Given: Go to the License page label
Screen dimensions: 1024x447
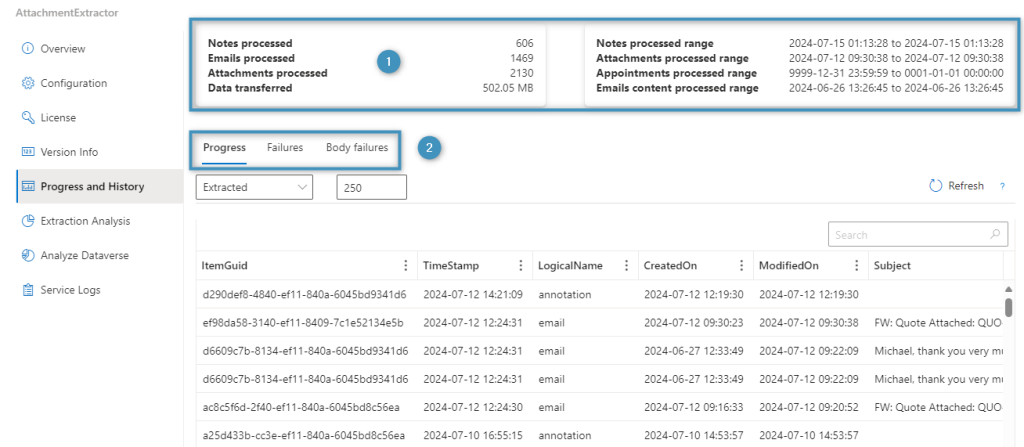Looking at the screenshot, I should (58, 118).
